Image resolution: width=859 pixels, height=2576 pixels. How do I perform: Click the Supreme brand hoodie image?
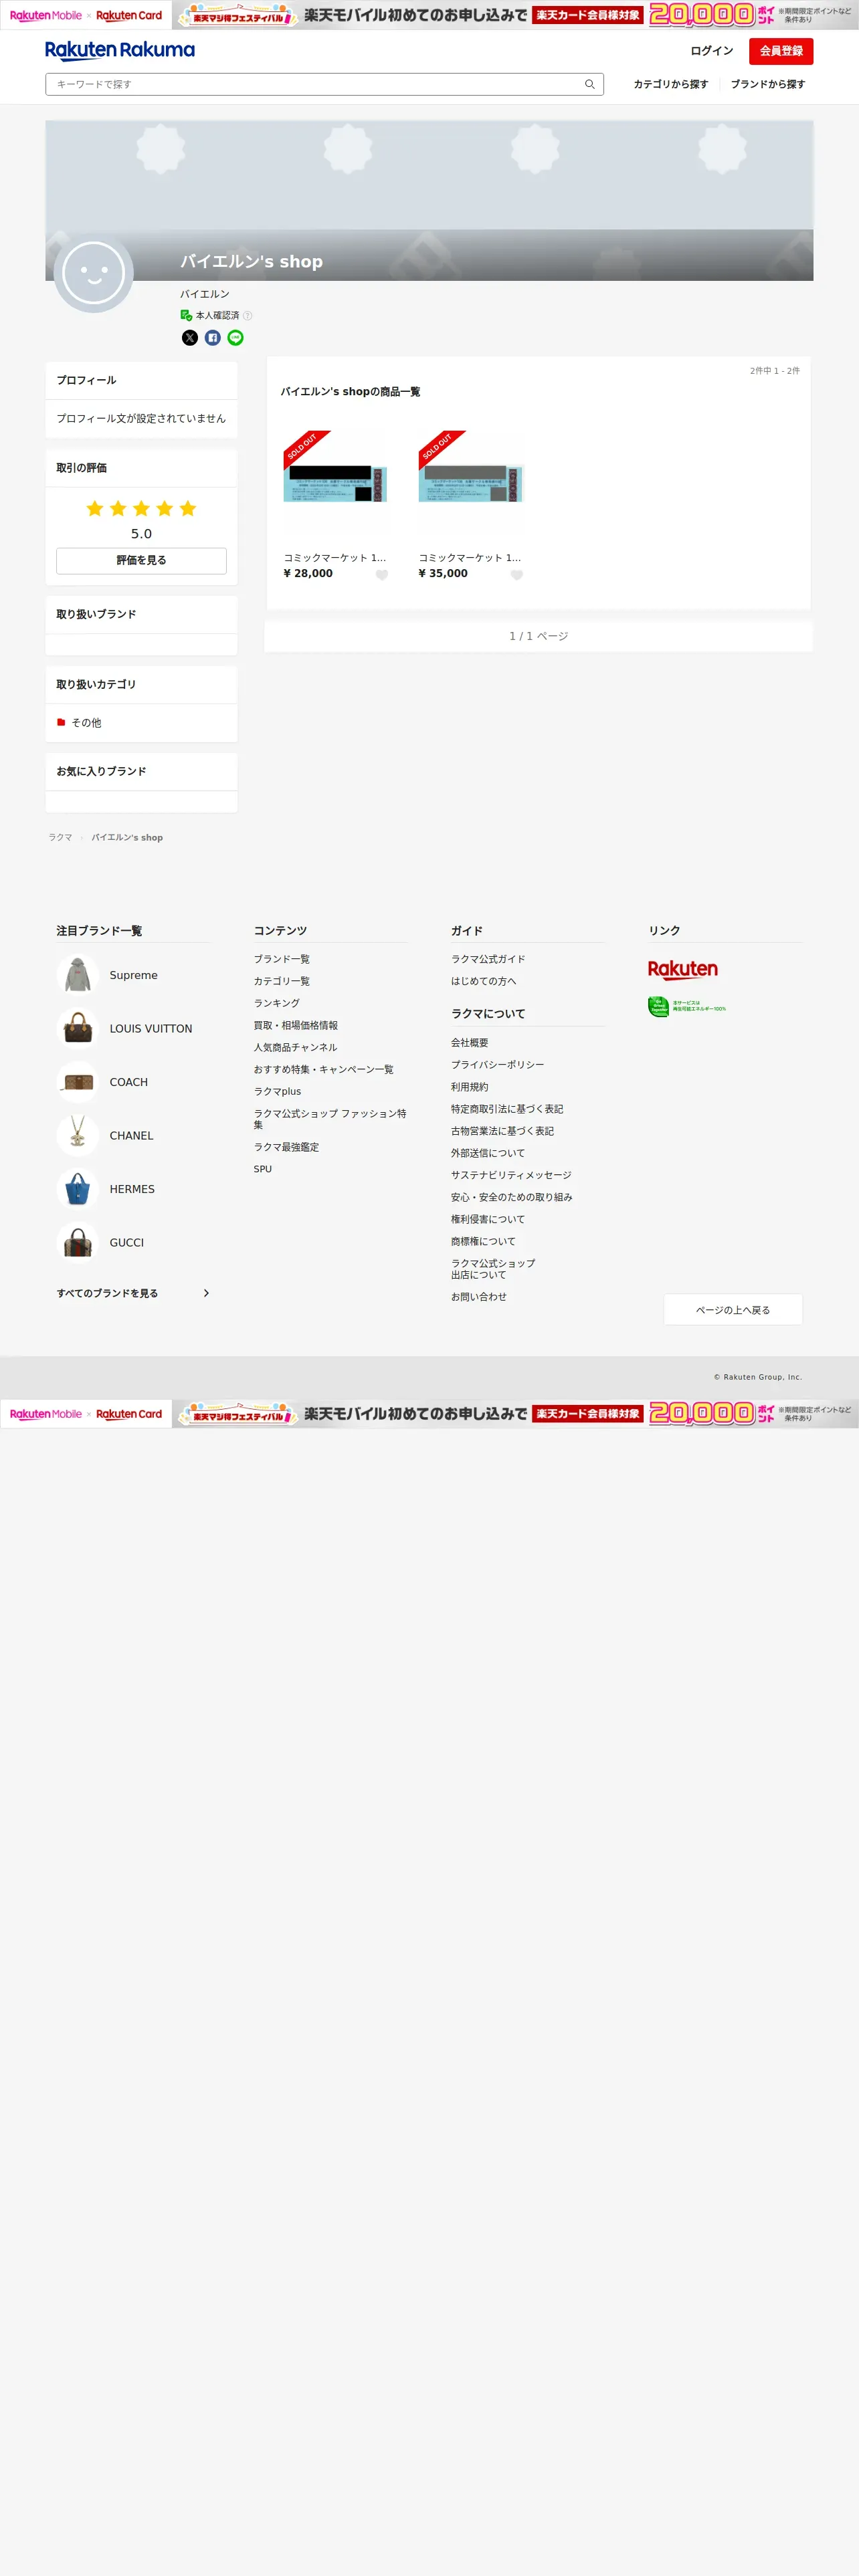tap(78, 975)
